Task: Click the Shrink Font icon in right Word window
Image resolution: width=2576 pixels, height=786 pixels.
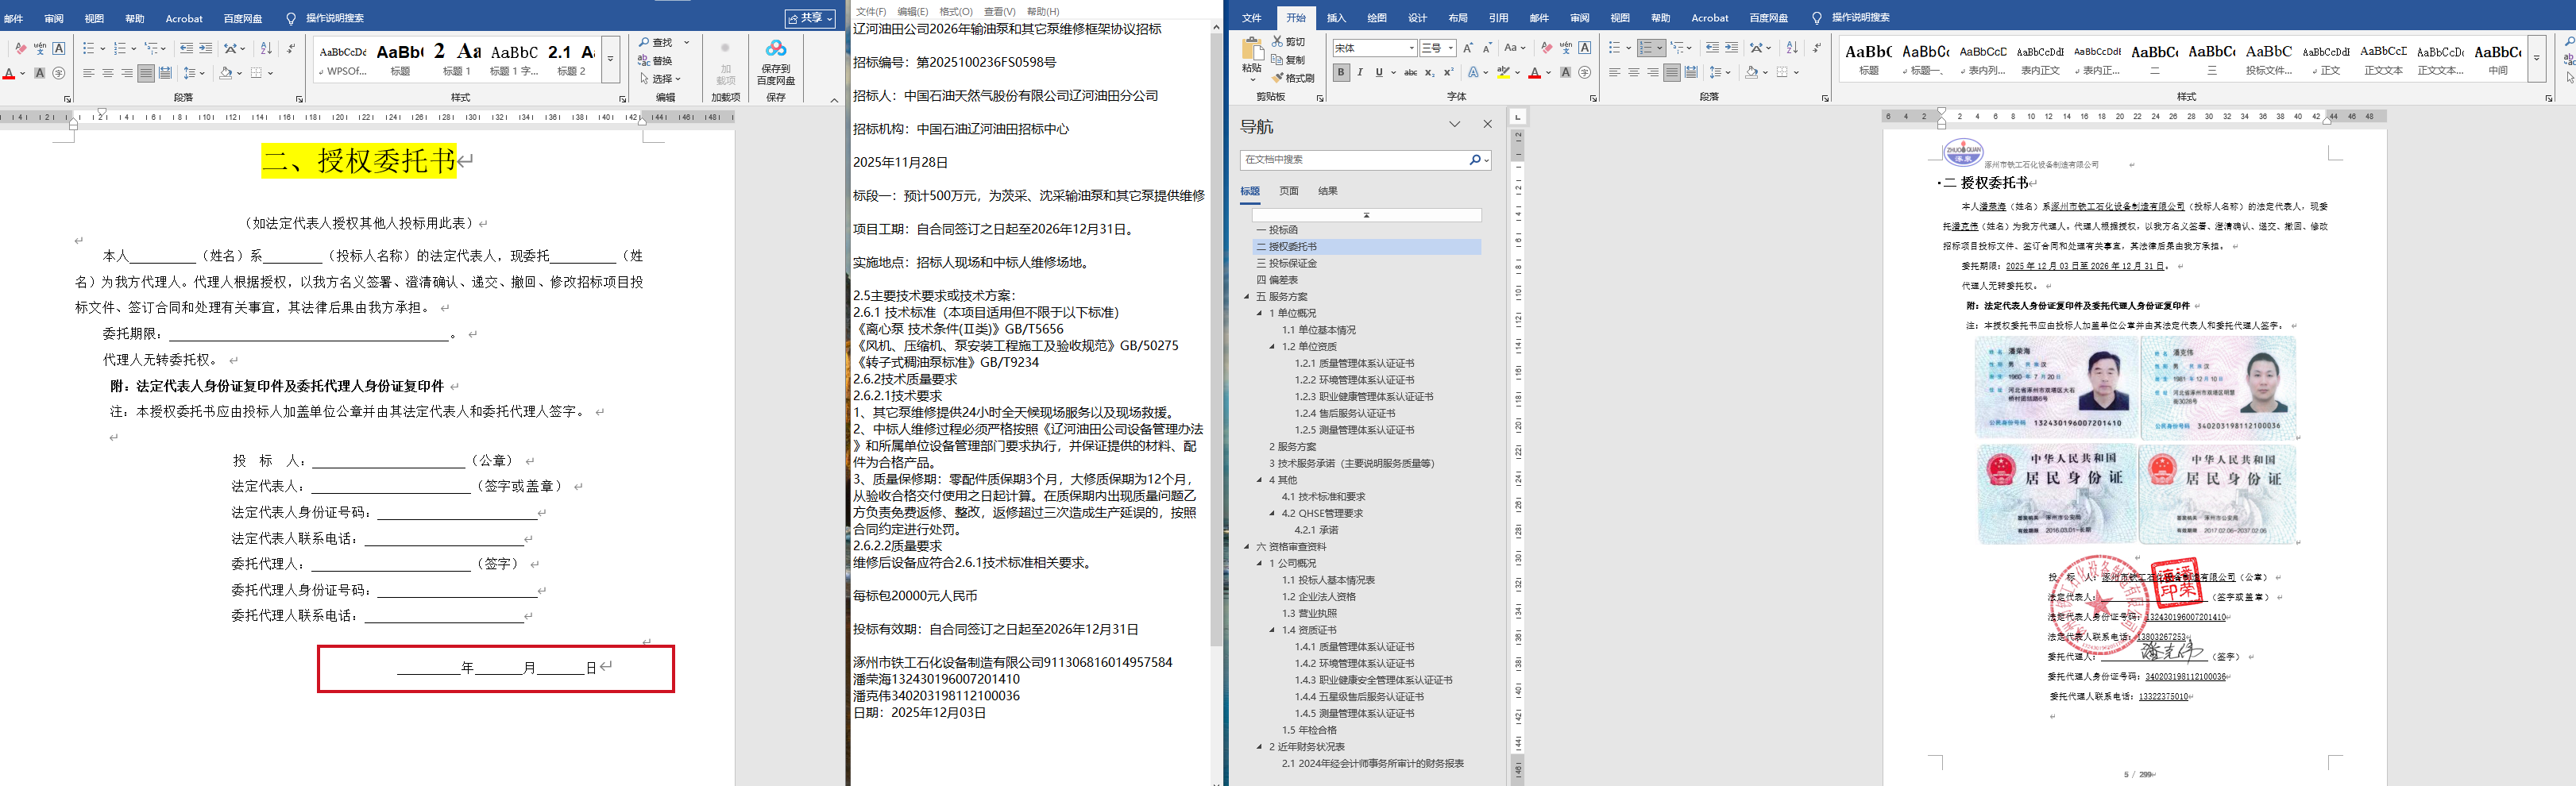Action: [1487, 48]
